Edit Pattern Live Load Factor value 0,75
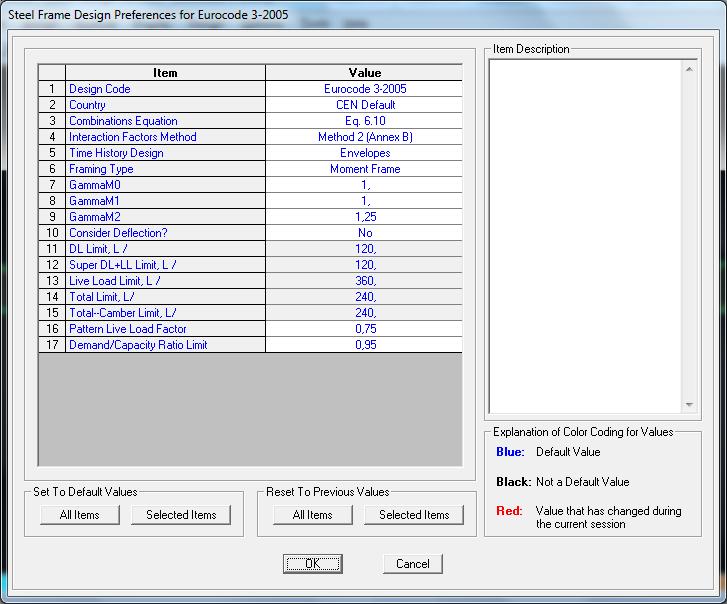 pos(364,329)
